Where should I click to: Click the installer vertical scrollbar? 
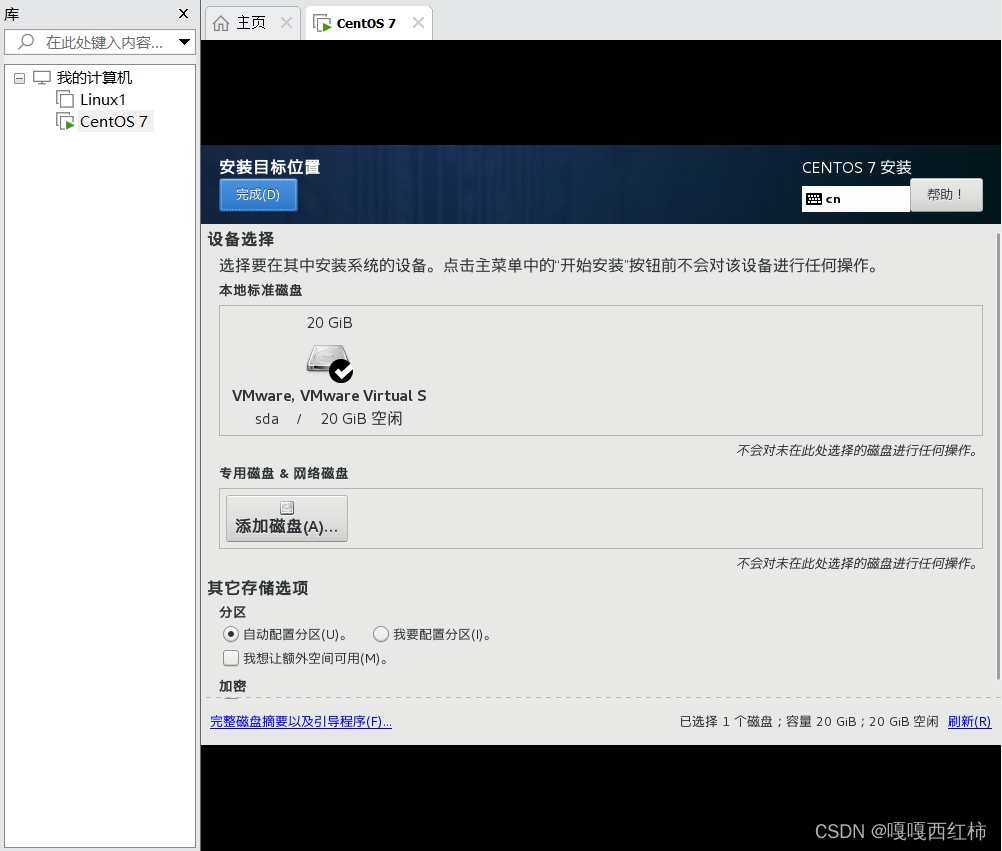click(998, 456)
